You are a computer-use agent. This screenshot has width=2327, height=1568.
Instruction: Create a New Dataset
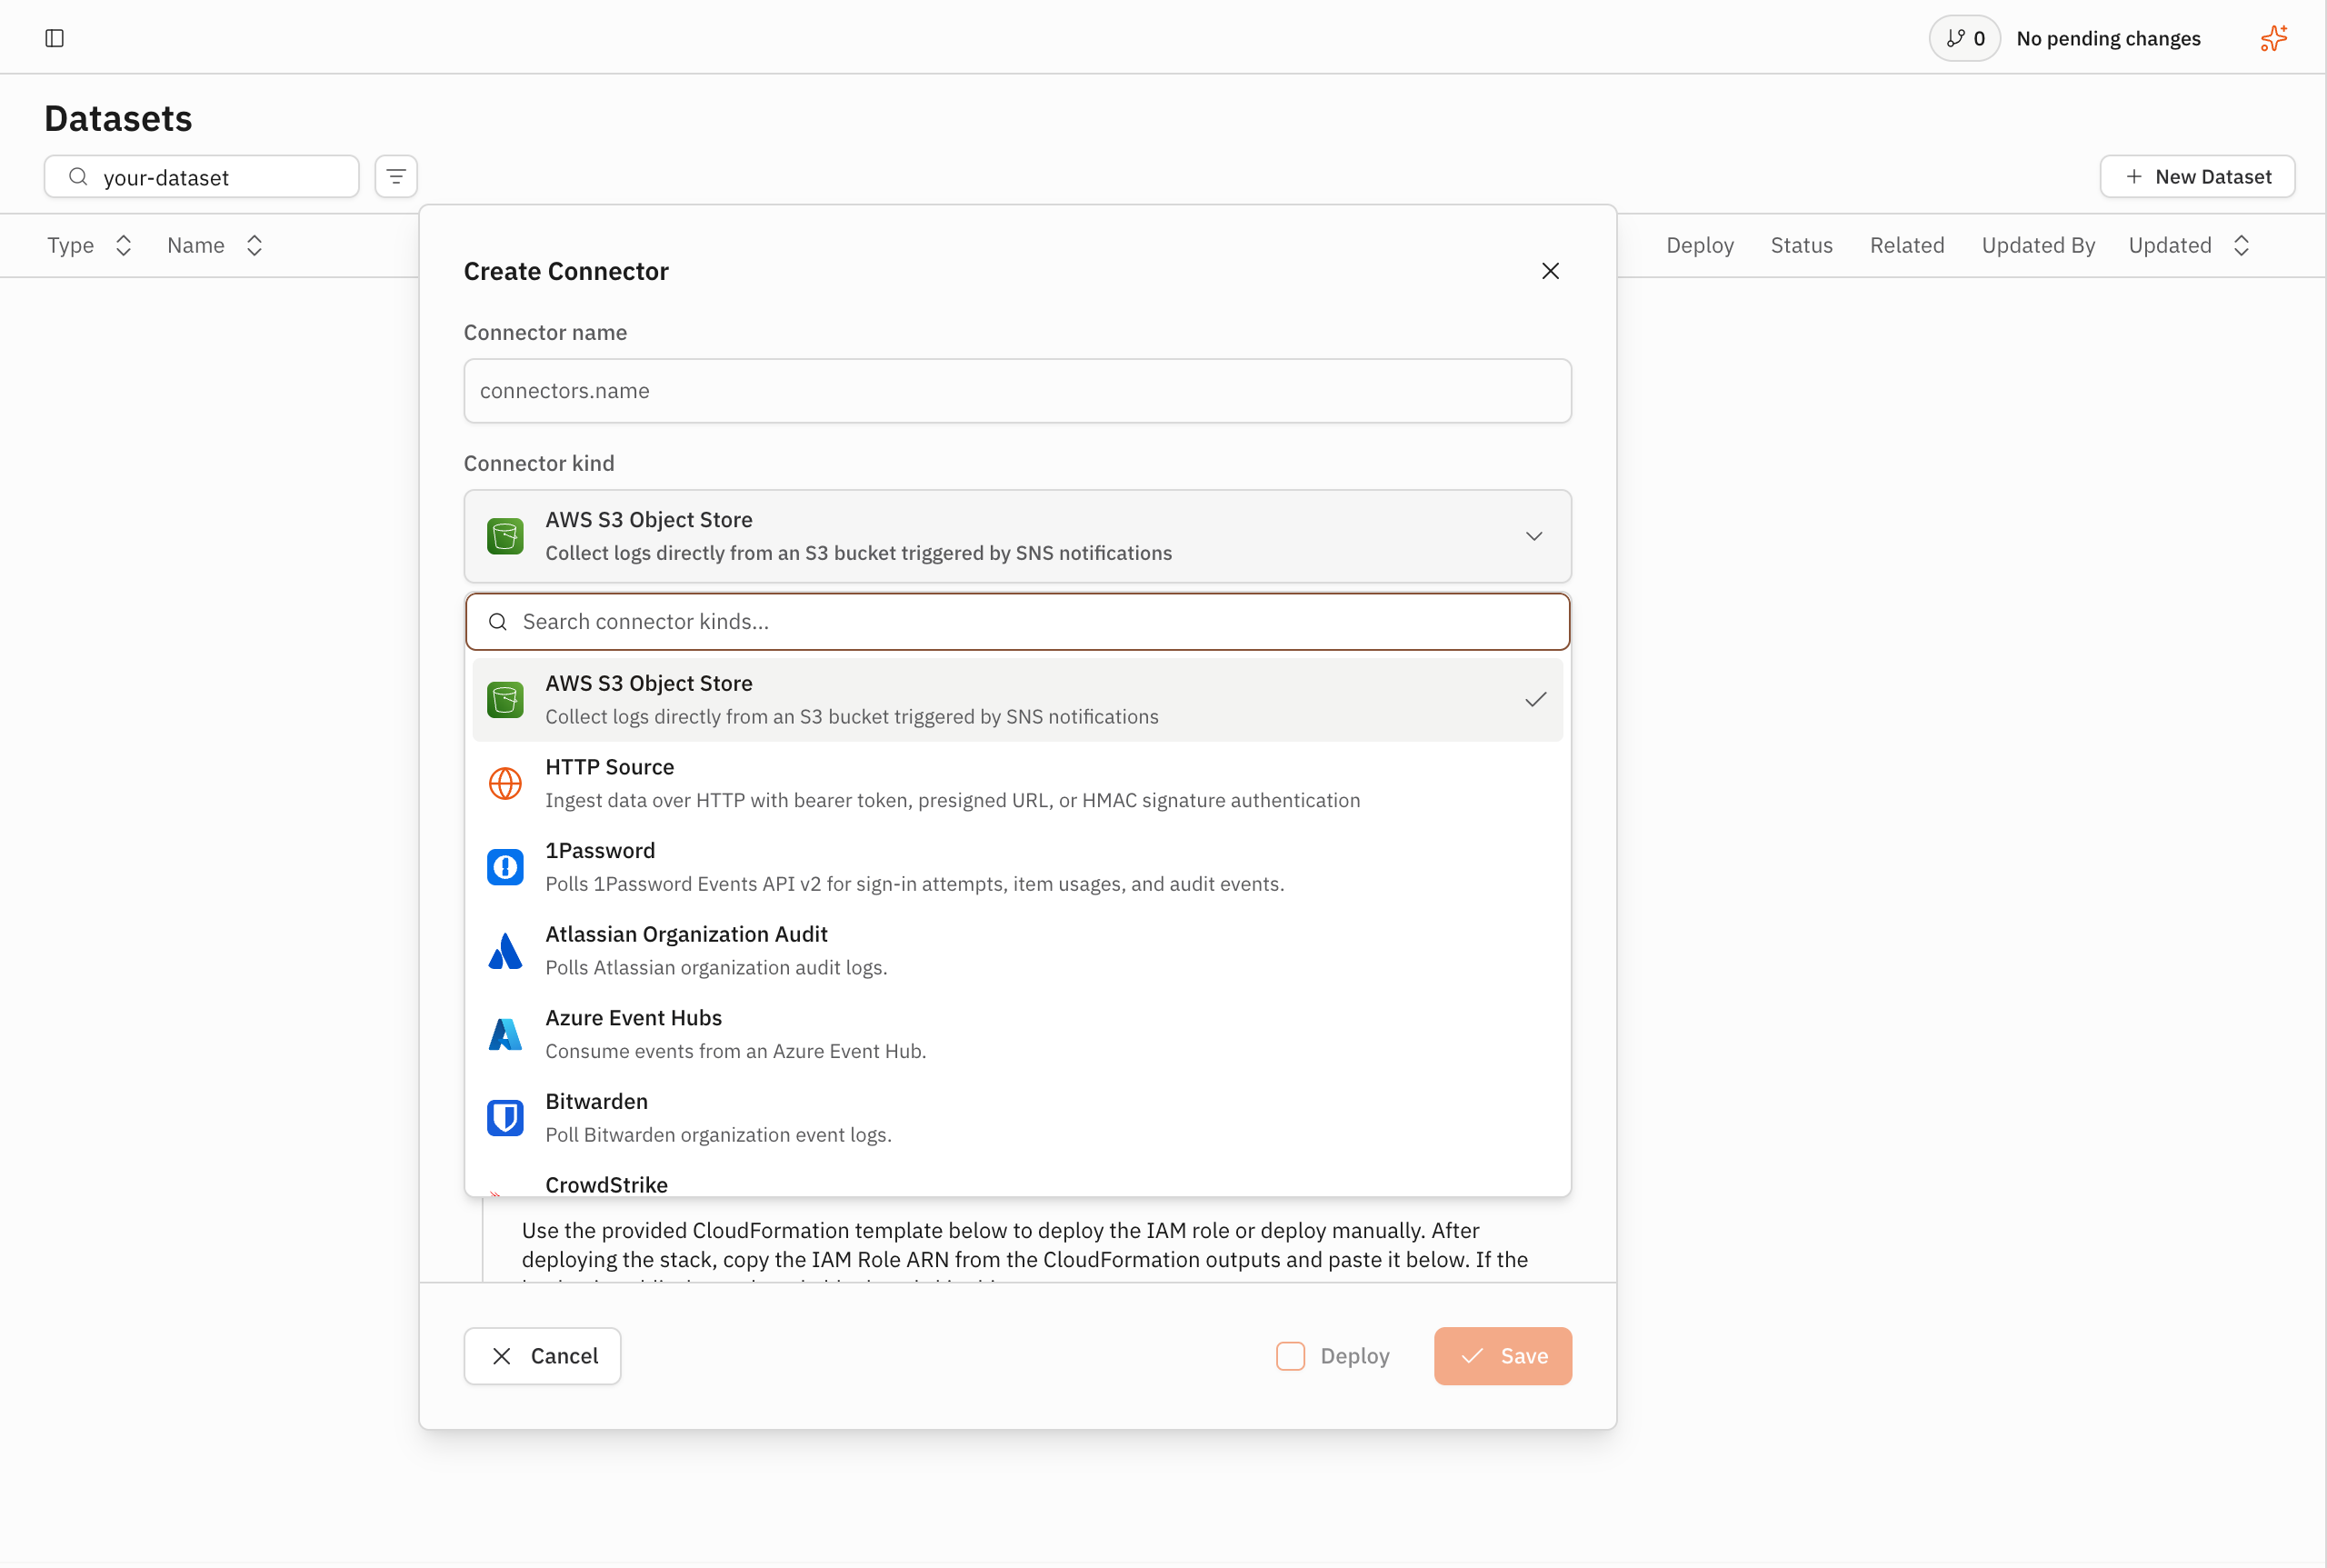coord(2197,176)
